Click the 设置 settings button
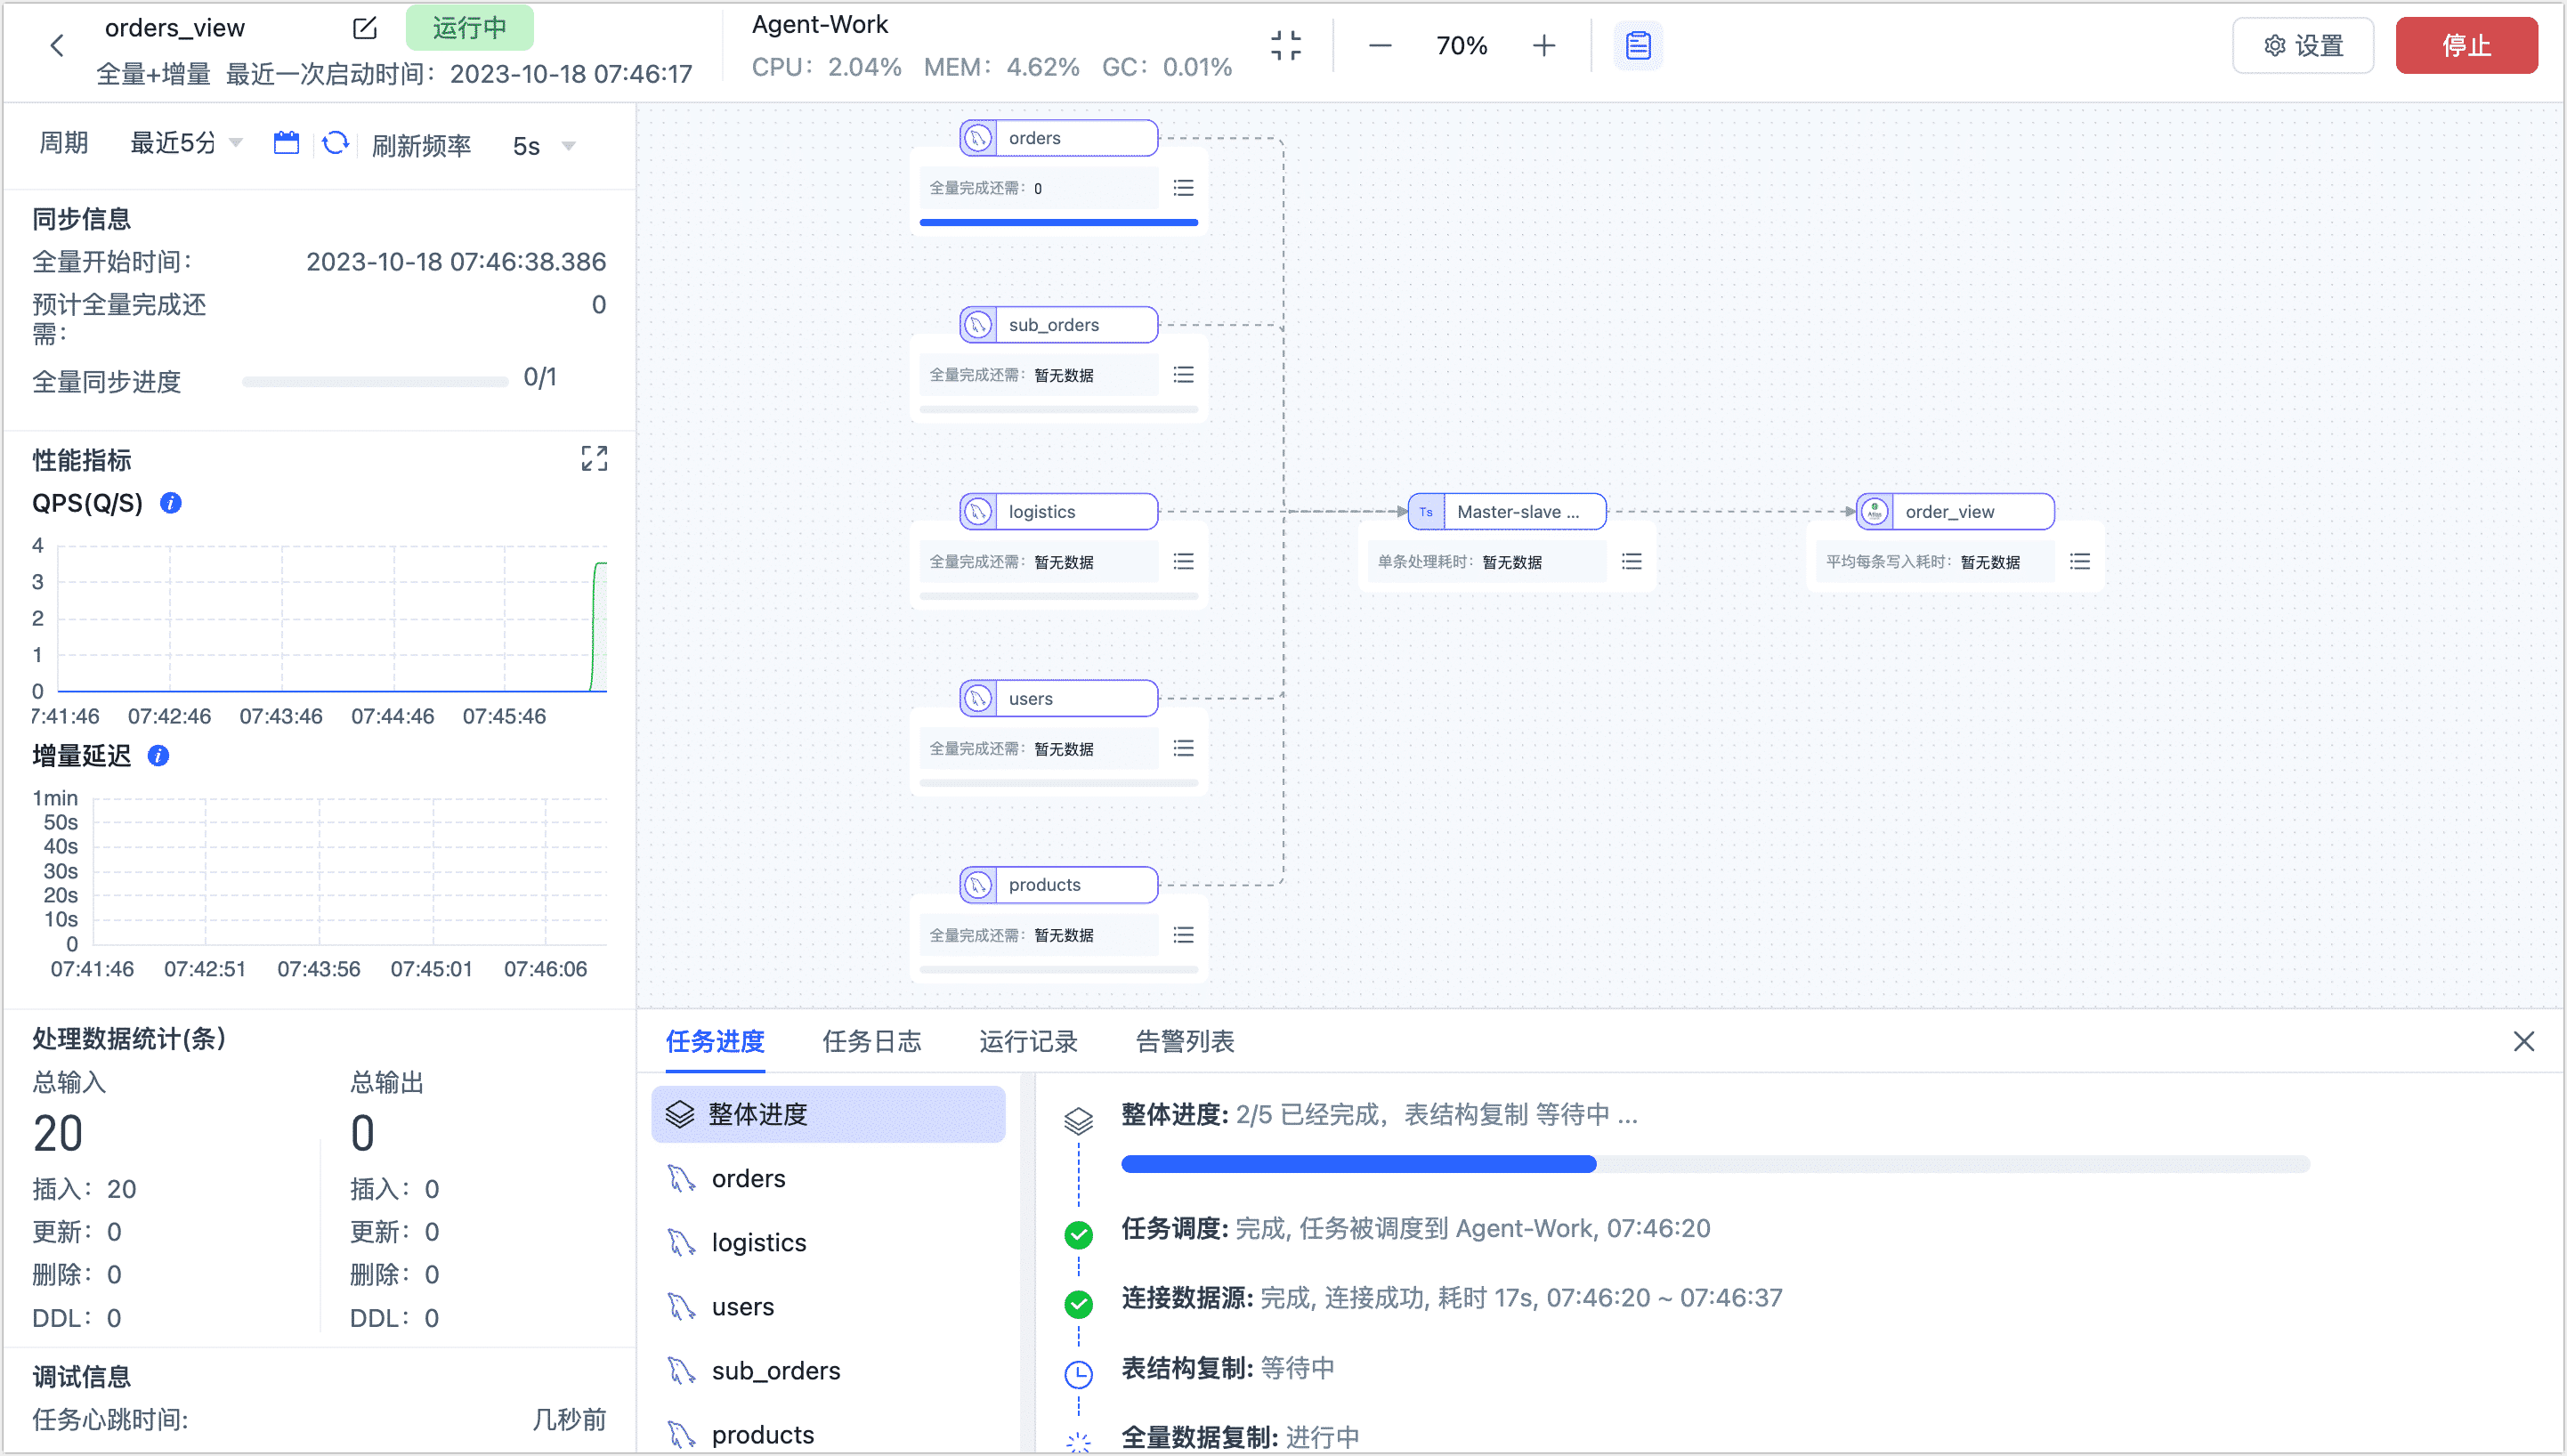2567x1456 pixels. [2303, 45]
